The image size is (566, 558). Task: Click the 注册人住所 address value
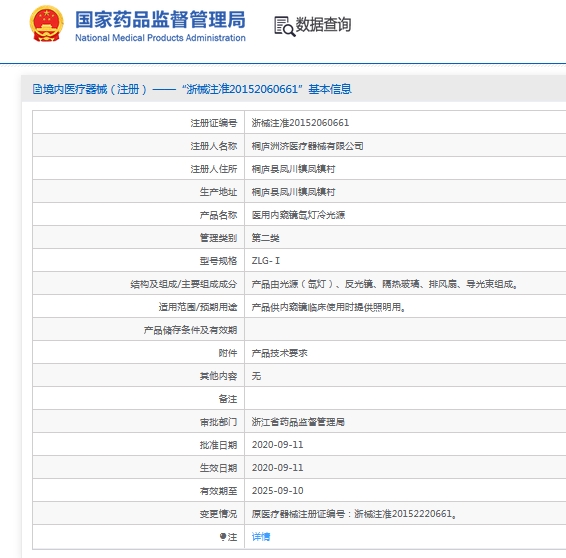click(x=293, y=169)
